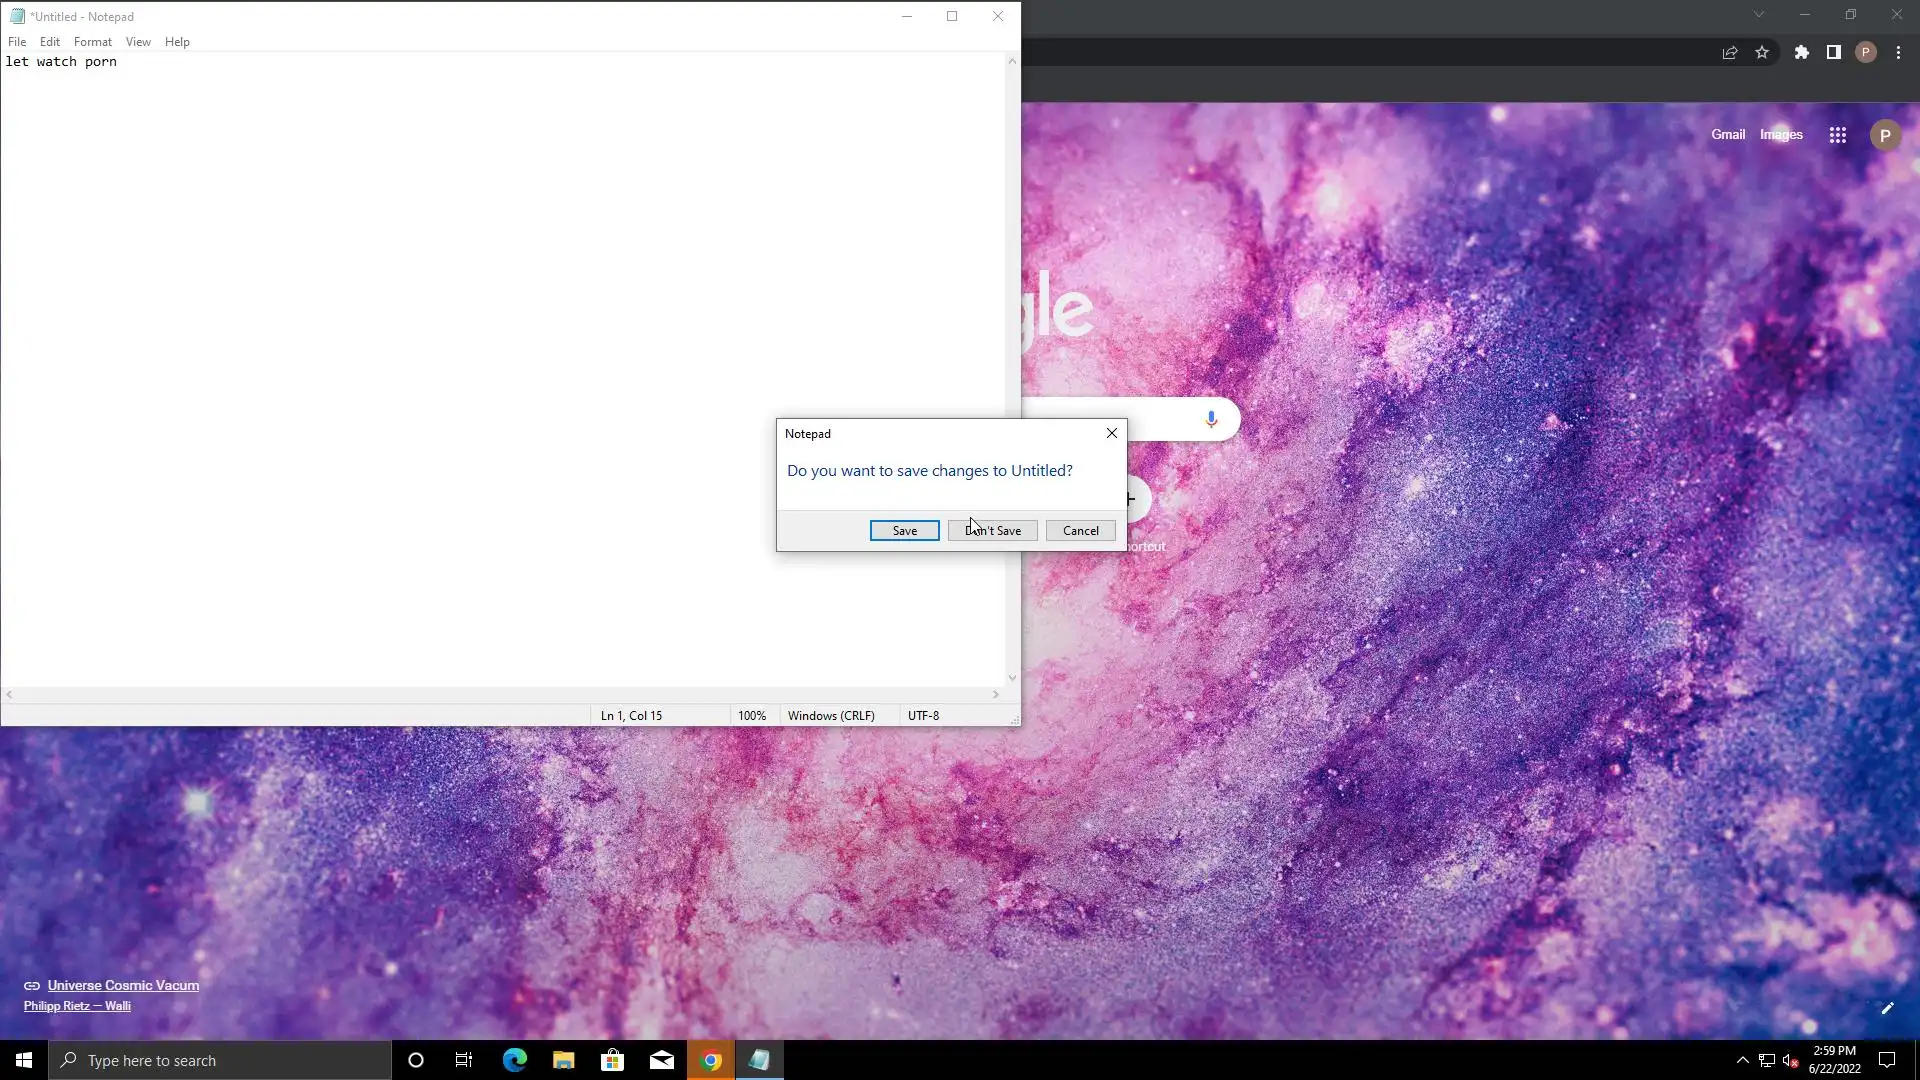
Task: Expand Chrome tab search chevron
Action: (x=1758, y=15)
